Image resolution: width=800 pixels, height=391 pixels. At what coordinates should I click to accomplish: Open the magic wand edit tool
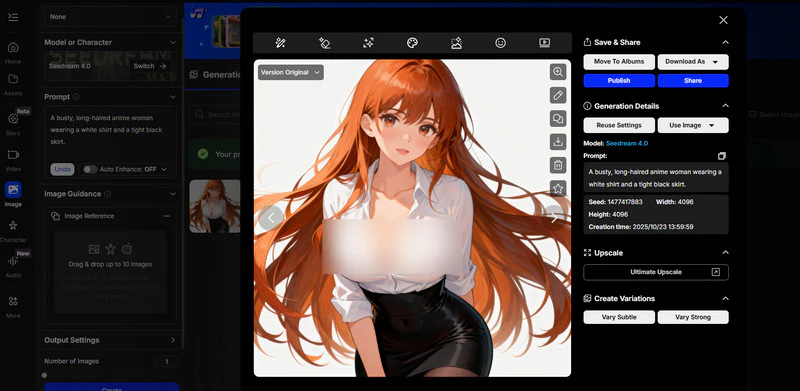pos(280,43)
